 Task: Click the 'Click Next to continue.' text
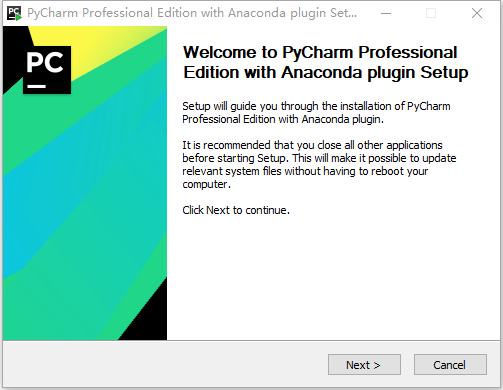point(236,210)
